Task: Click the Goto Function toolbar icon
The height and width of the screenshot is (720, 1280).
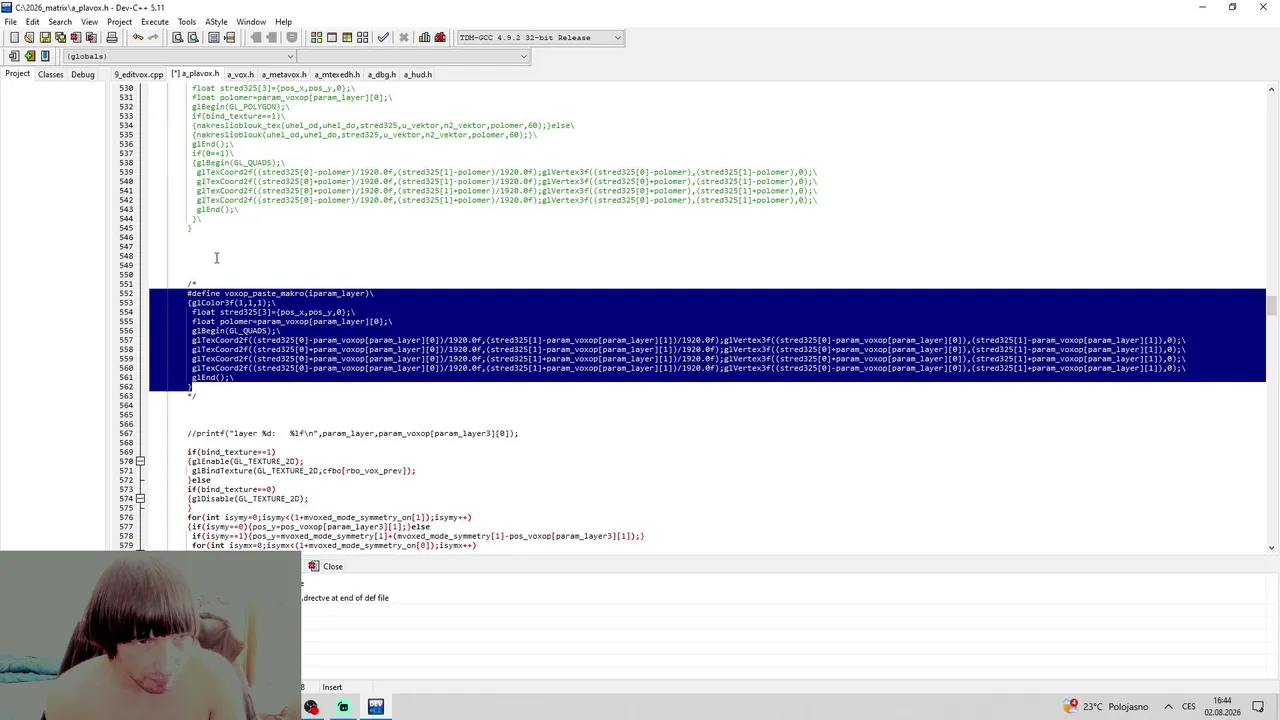Action: tap(214, 38)
